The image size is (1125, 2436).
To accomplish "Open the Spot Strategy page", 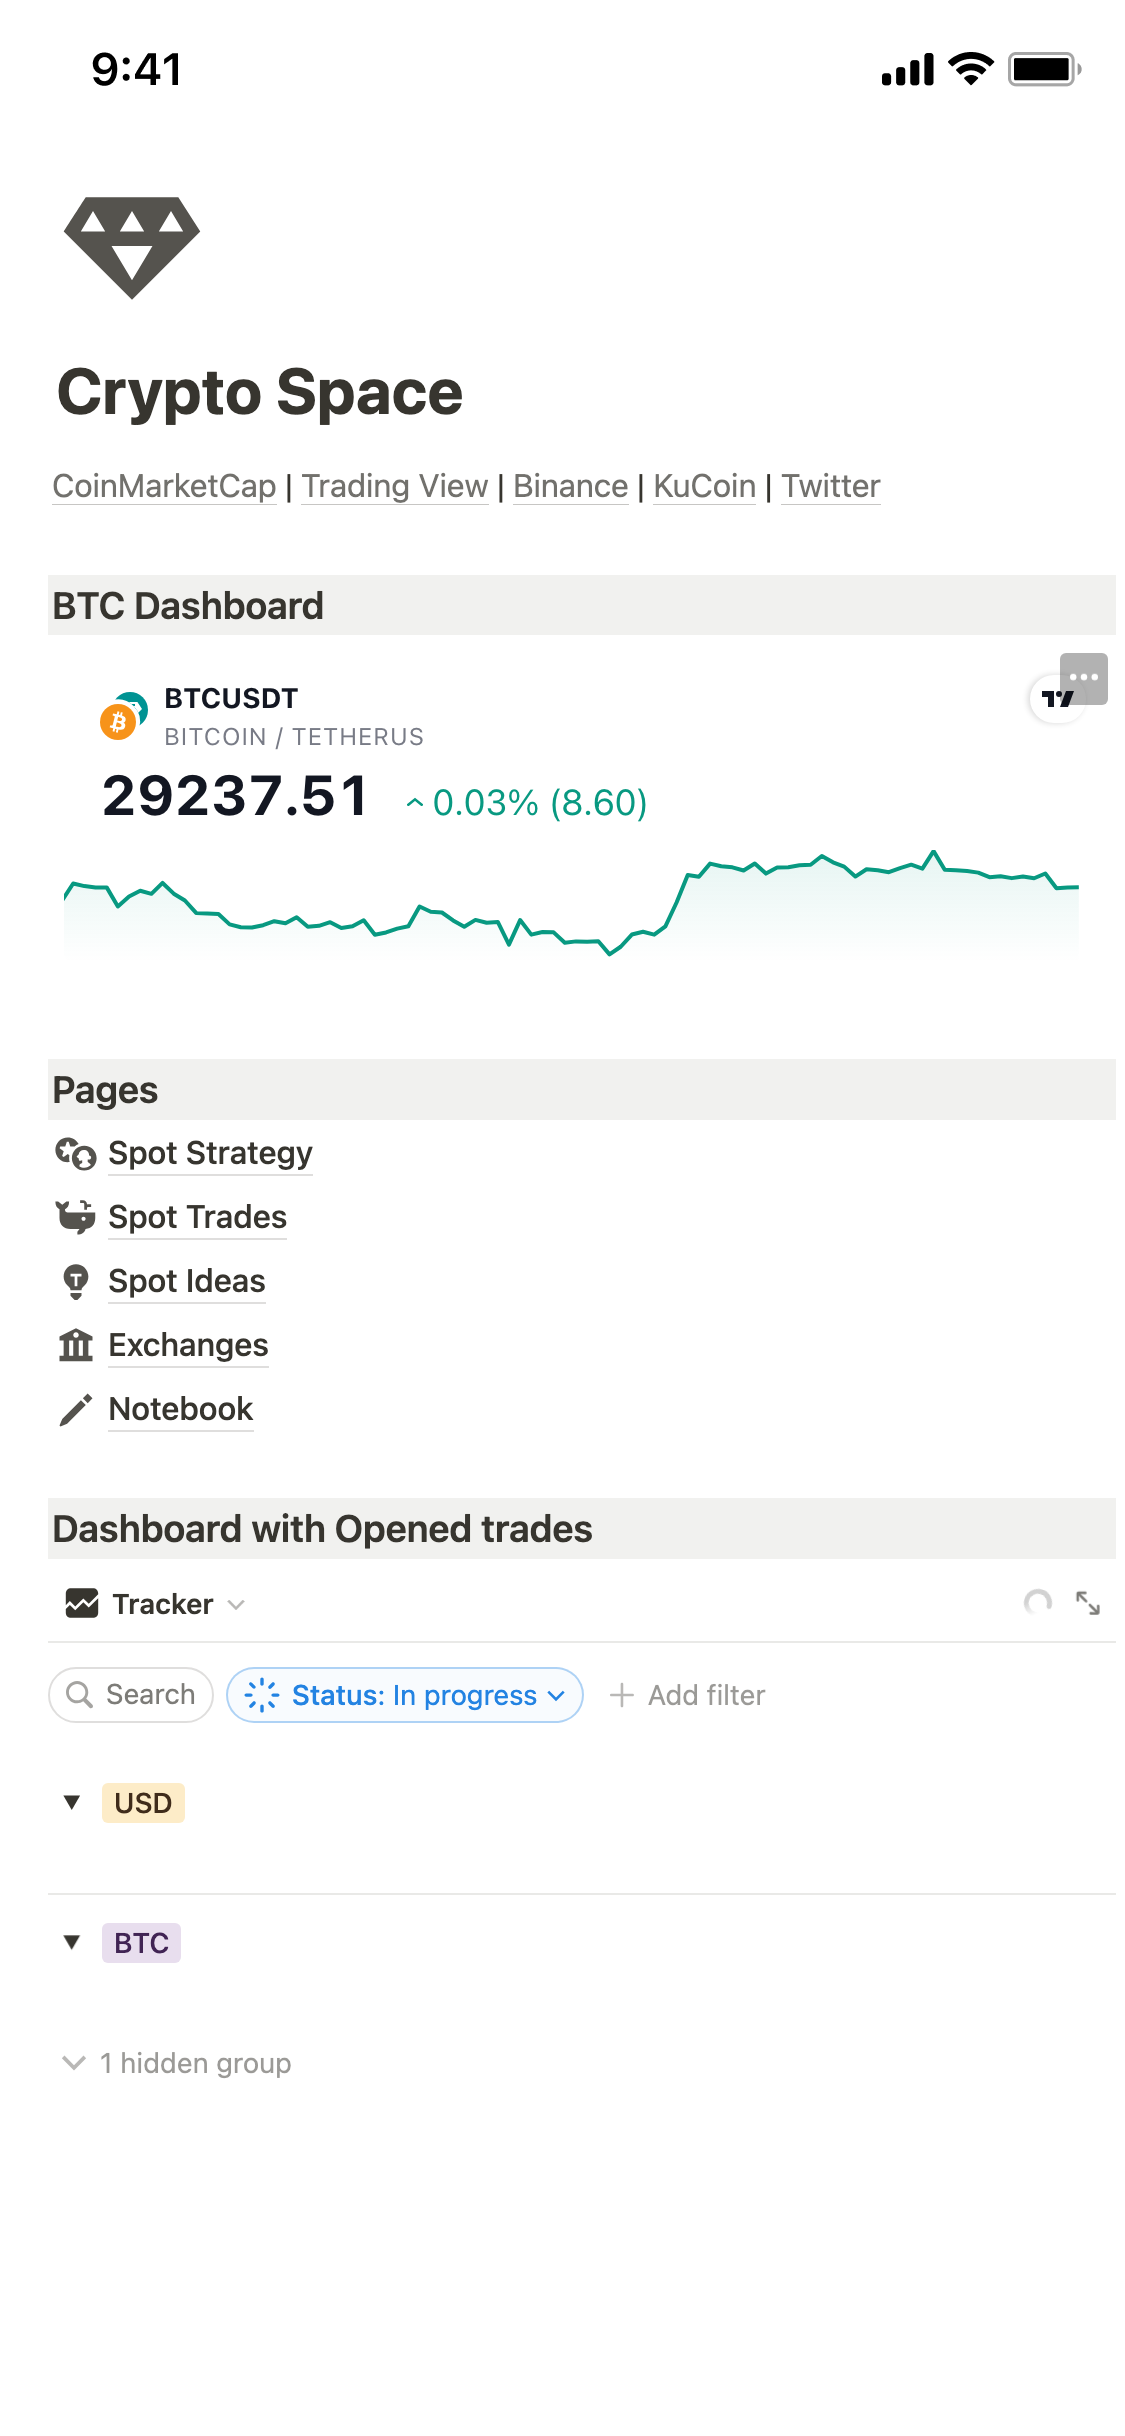I will pyautogui.click(x=210, y=1153).
